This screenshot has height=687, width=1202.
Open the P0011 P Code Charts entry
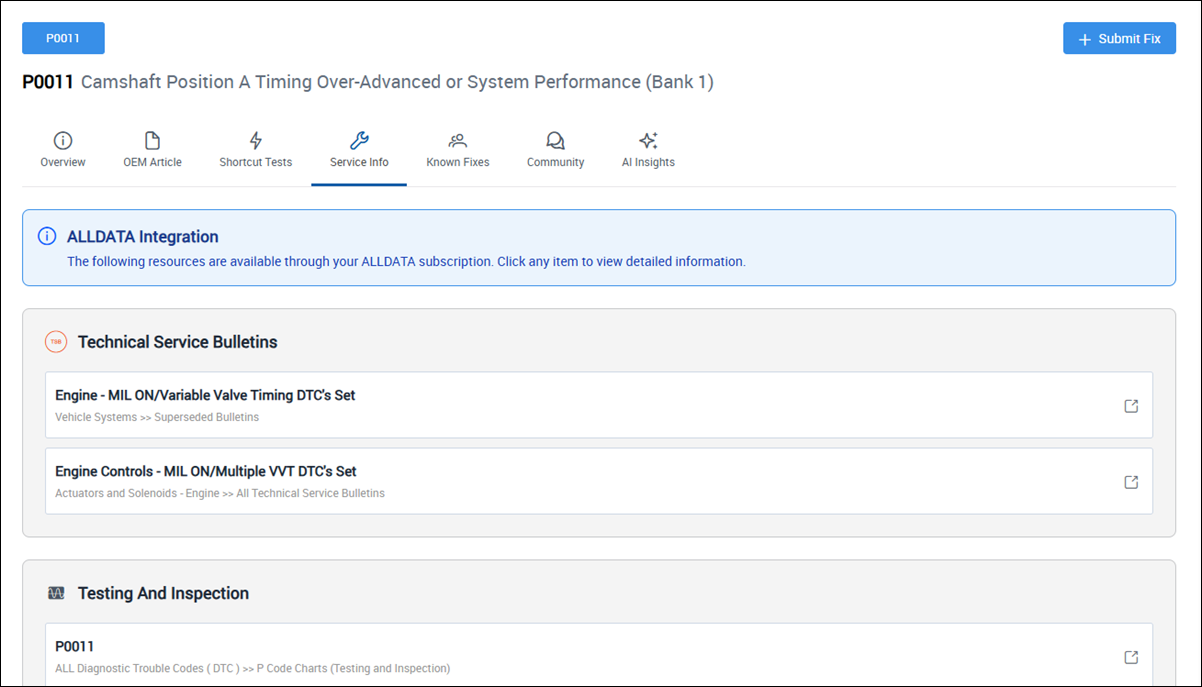coord(599,655)
